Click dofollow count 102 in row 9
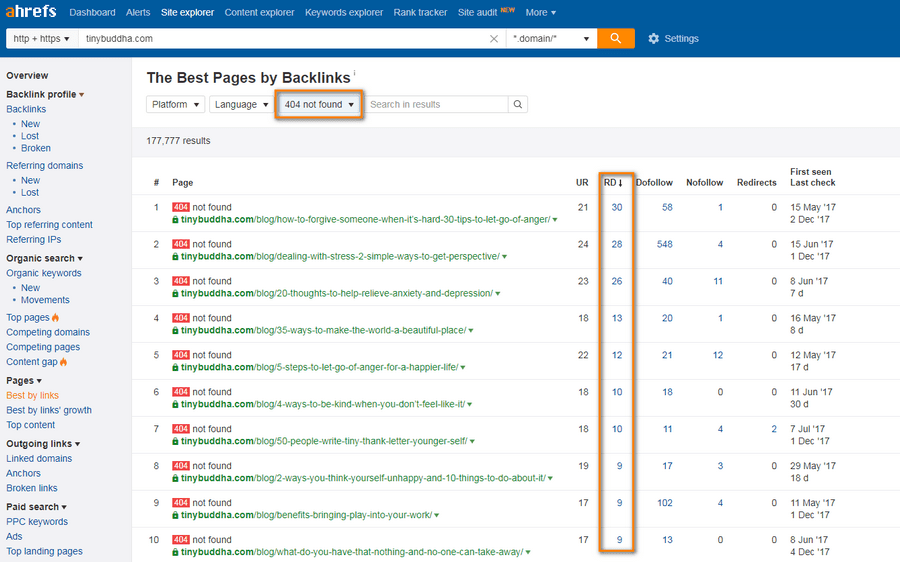900x562 pixels. click(665, 503)
